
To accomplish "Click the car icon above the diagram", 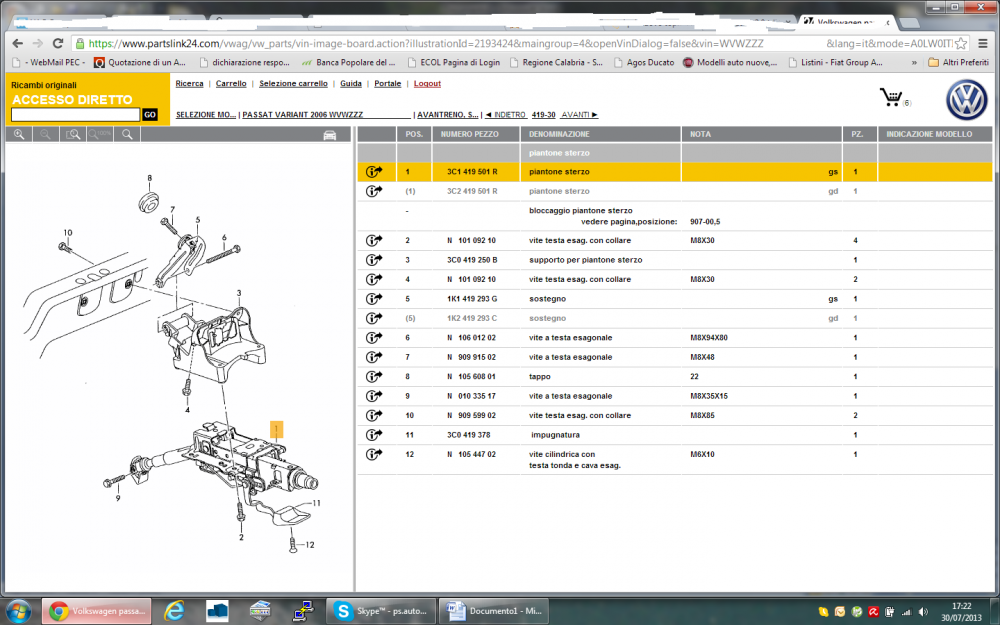I will (329, 135).
